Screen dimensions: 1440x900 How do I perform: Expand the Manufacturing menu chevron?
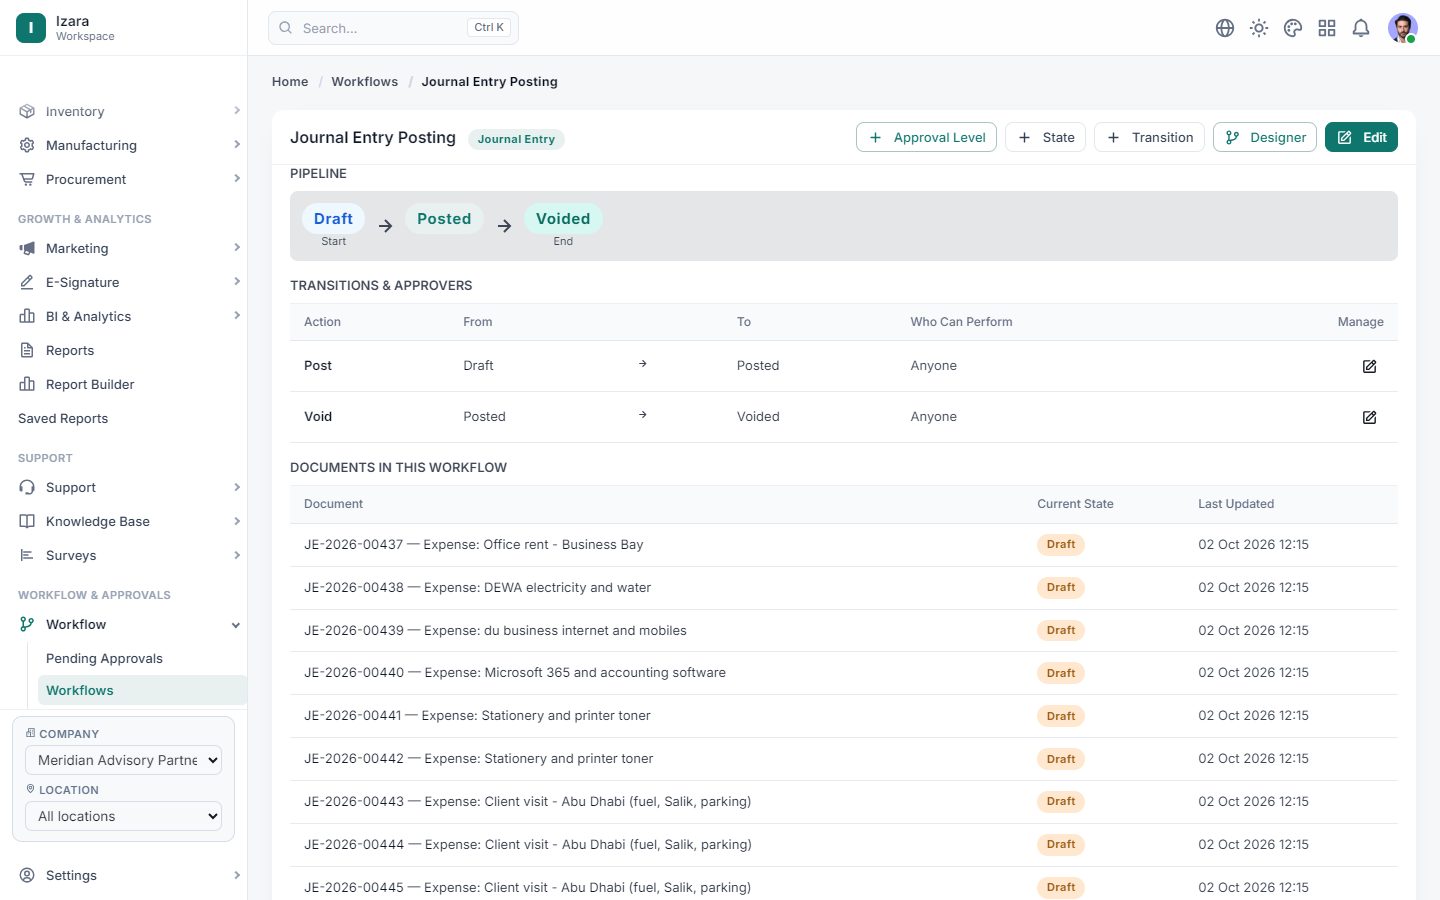[237, 145]
